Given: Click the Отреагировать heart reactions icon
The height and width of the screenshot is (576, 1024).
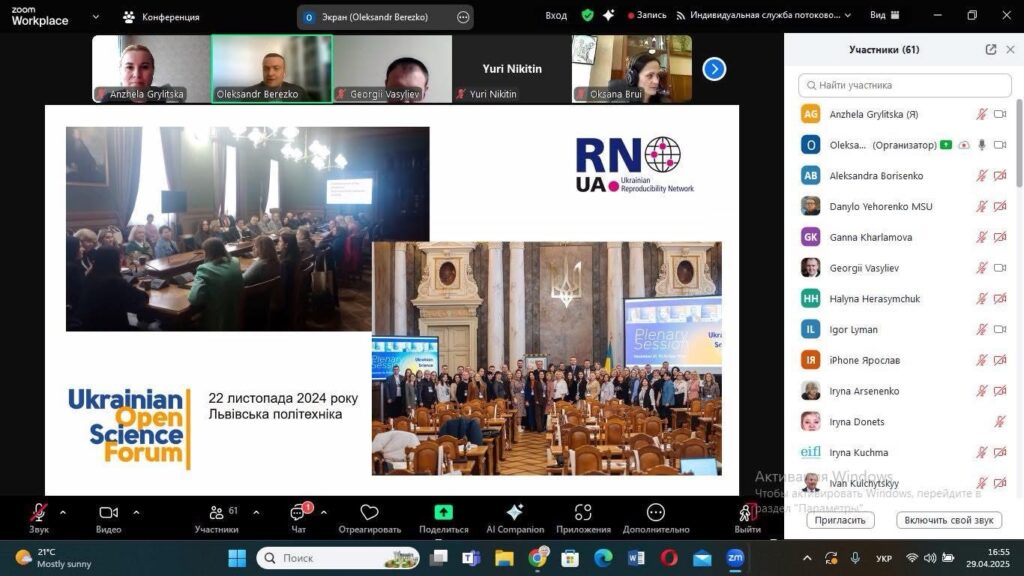Looking at the screenshot, I should [x=369, y=513].
